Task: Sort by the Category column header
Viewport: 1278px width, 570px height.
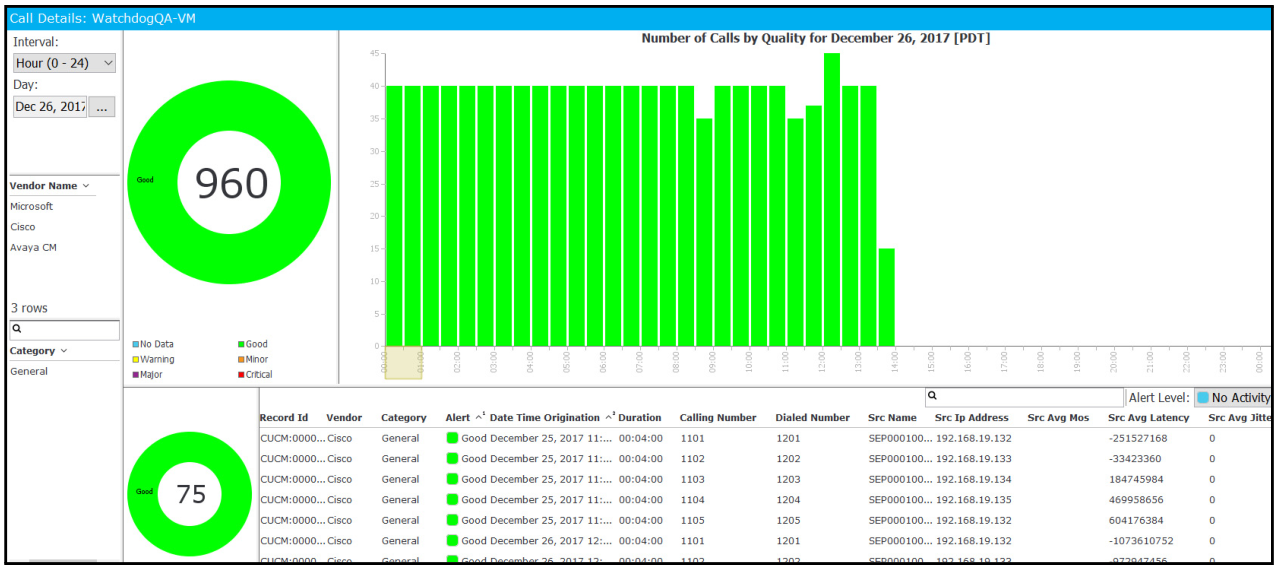Action: pyautogui.click(x=404, y=418)
